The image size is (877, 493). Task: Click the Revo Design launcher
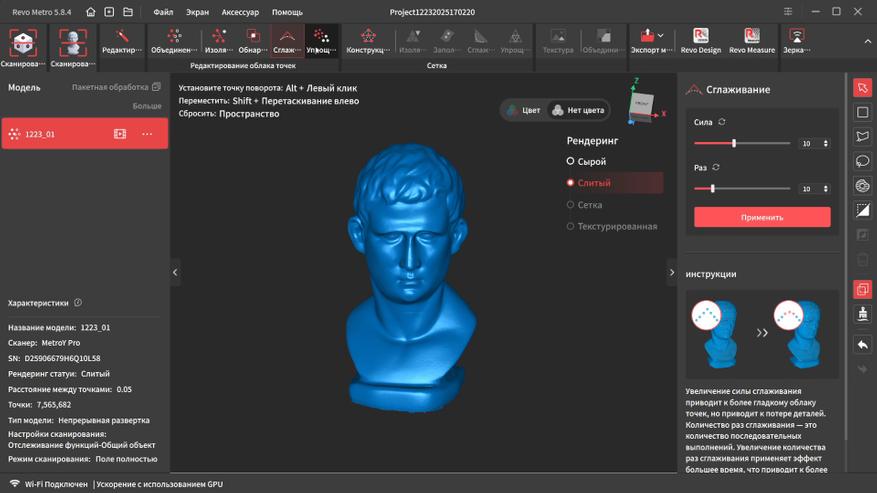pyautogui.click(x=701, y=41)
